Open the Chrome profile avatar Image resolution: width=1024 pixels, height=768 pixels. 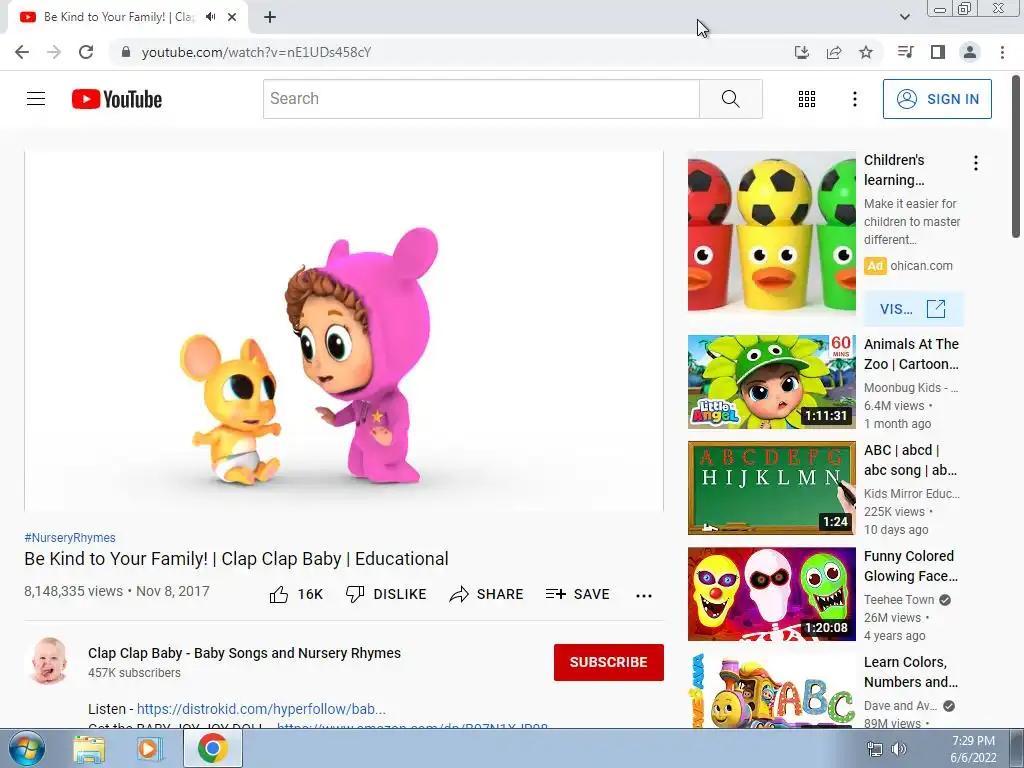970,52
